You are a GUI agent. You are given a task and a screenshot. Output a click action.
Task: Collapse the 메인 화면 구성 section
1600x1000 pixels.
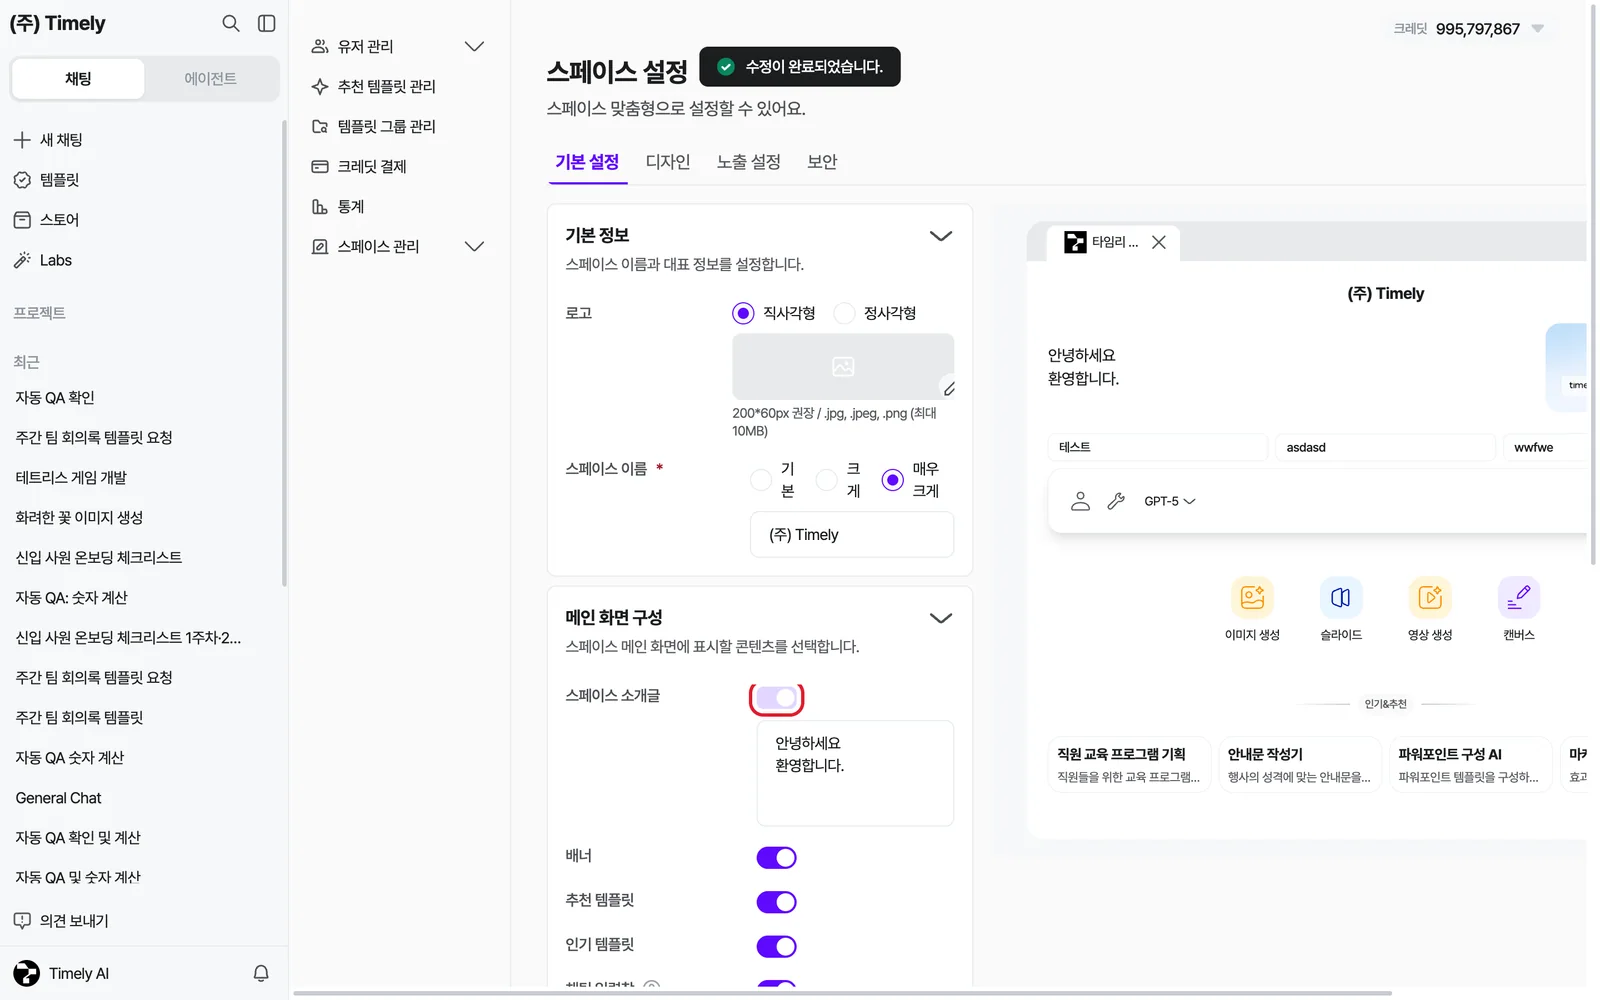coord(941,618)
